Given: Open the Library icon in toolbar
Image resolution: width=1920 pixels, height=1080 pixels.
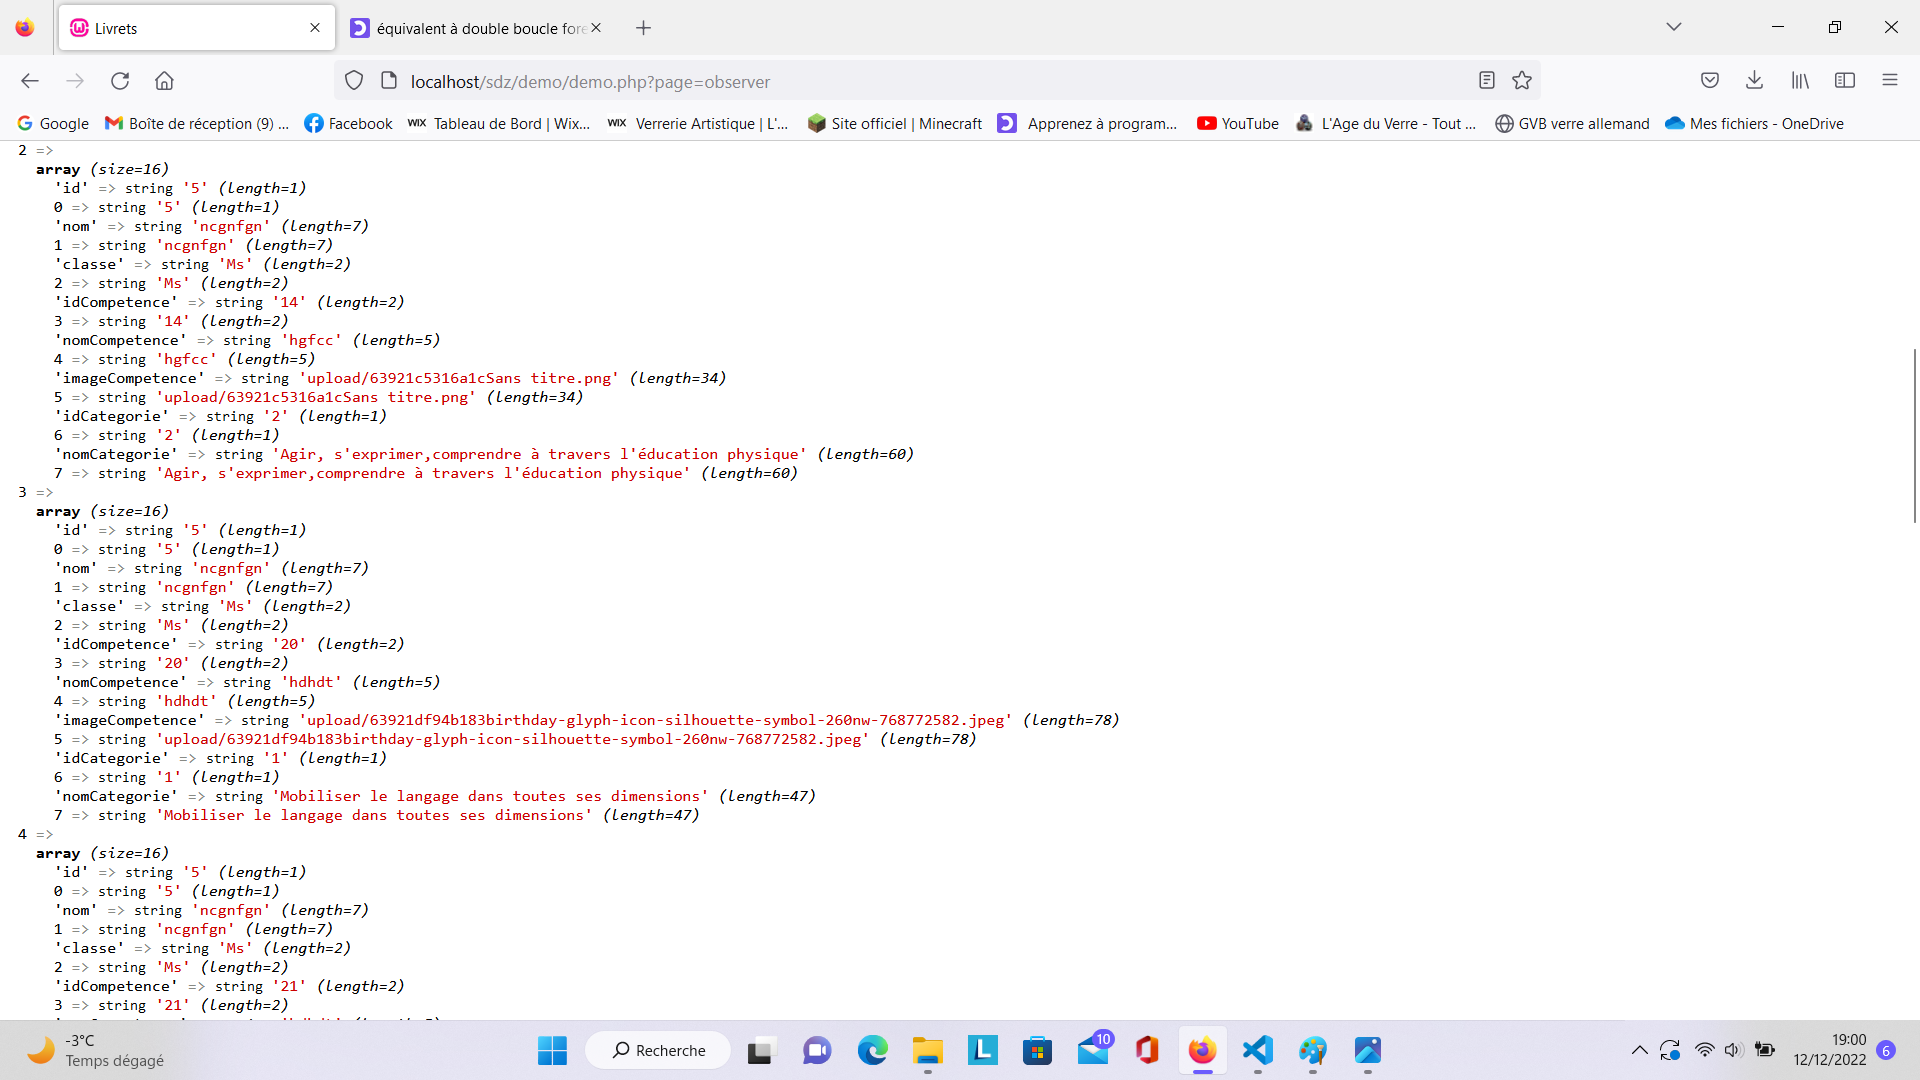Looking at the screenshot, I should coord(1800,81).
